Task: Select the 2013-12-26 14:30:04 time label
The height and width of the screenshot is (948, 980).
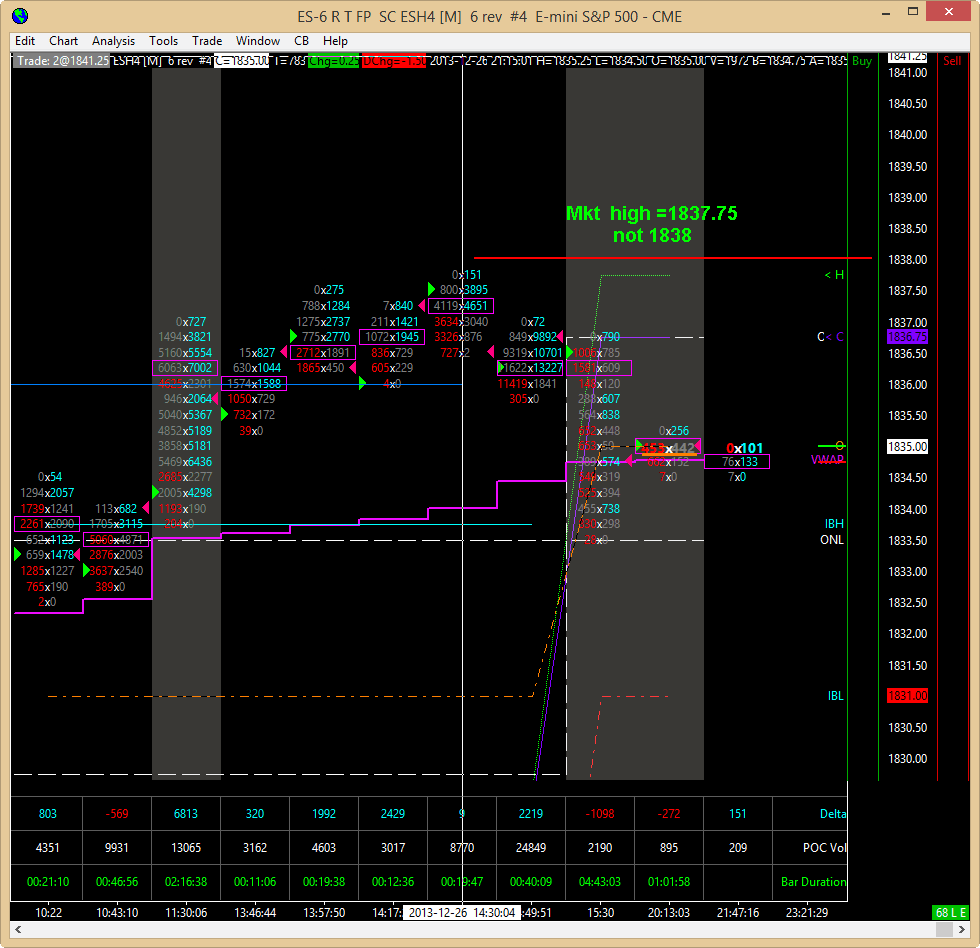Action: tap(462, 912)
